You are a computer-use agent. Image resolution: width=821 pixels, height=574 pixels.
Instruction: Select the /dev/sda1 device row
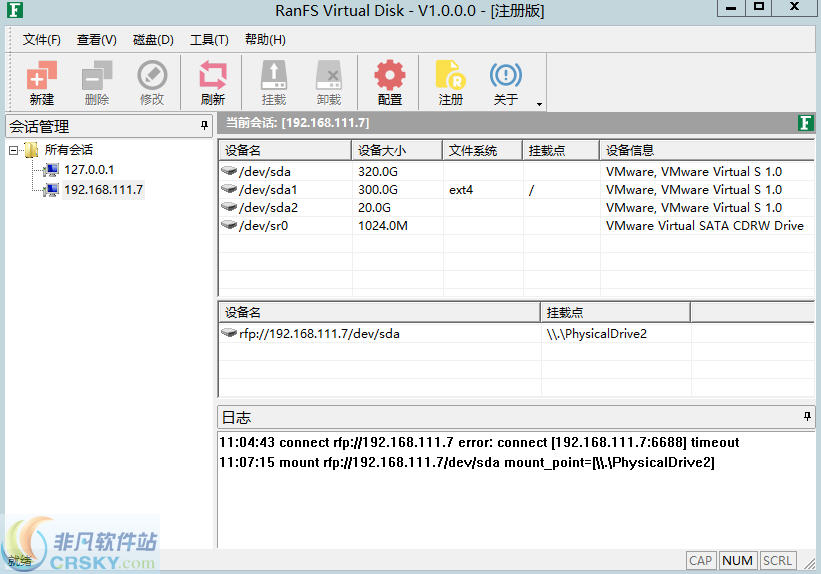tap(516, 190)
